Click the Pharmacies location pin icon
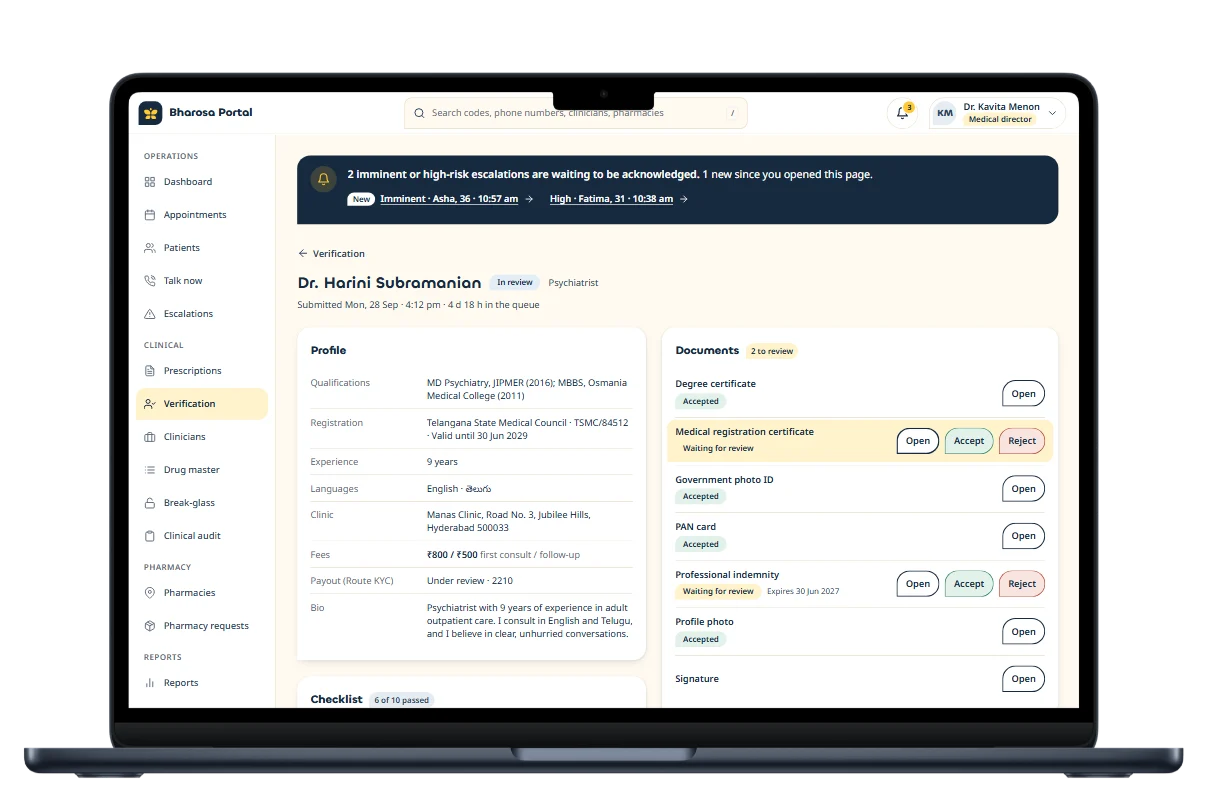 (150, 593)
